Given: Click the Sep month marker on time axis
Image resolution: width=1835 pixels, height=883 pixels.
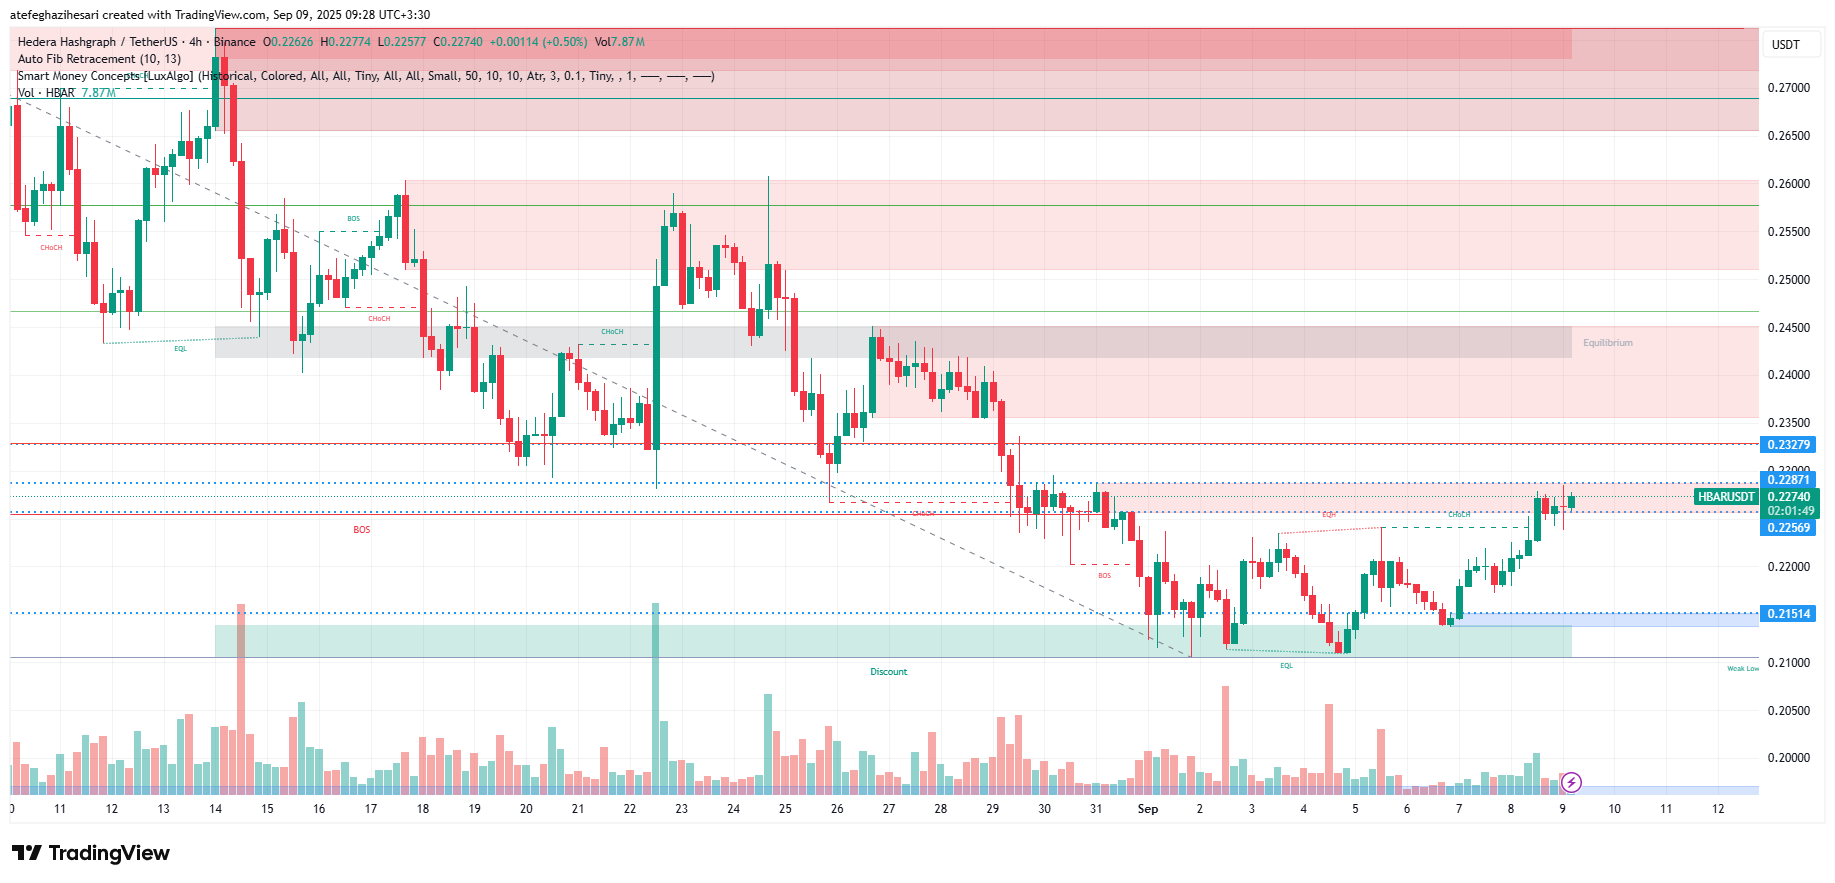Looking at the screenshot, I should (x=1148, y=809).
